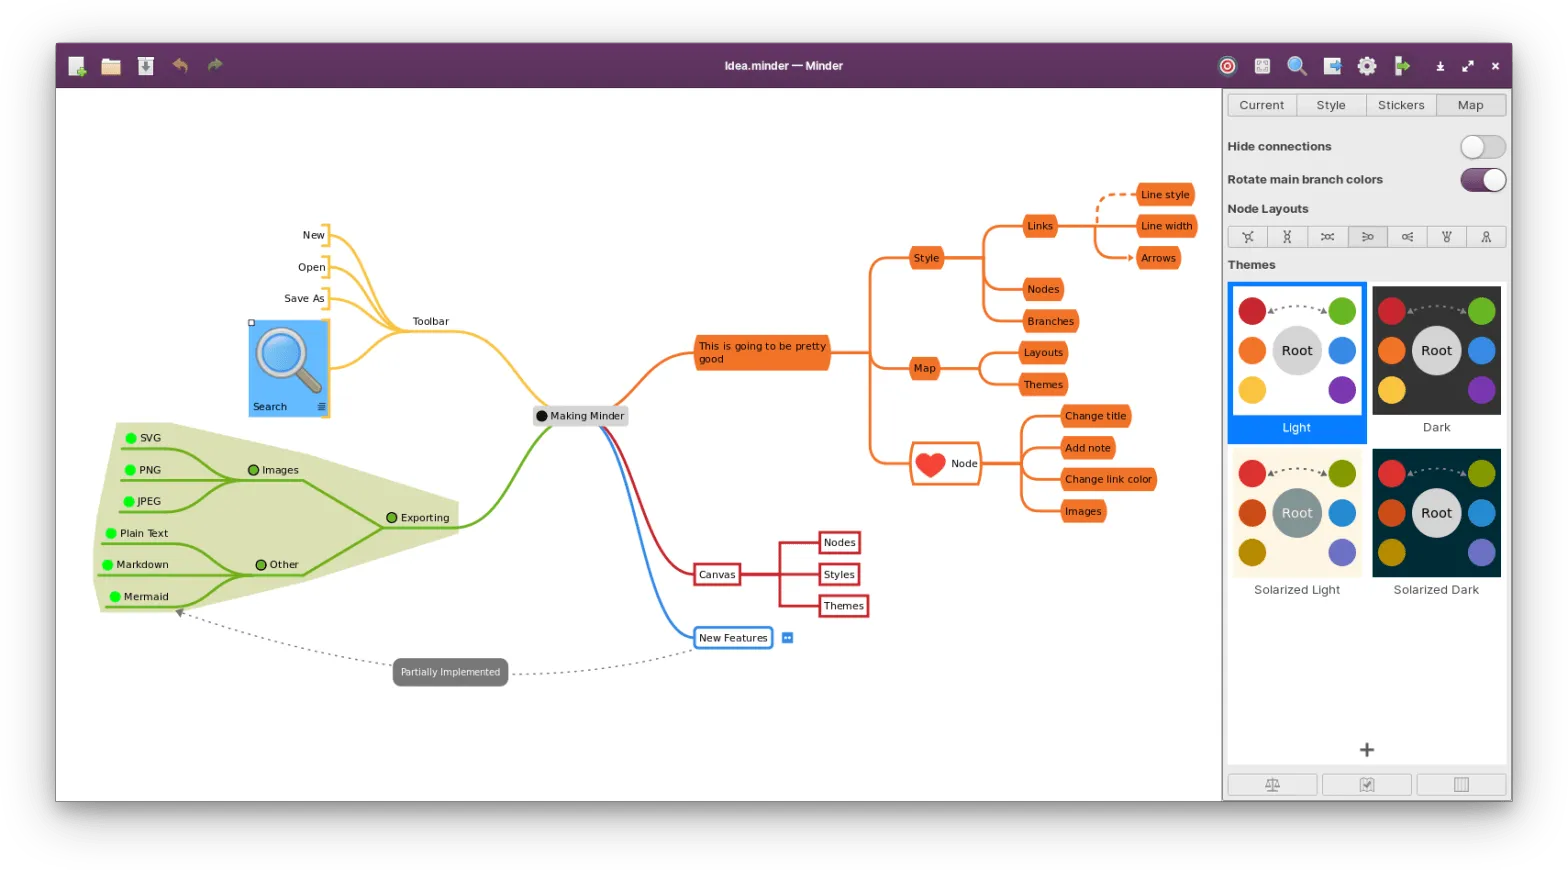The height and width of the screenshot is (870, 1568).
Task: Switch to the Style tab
Action: 1331,105
